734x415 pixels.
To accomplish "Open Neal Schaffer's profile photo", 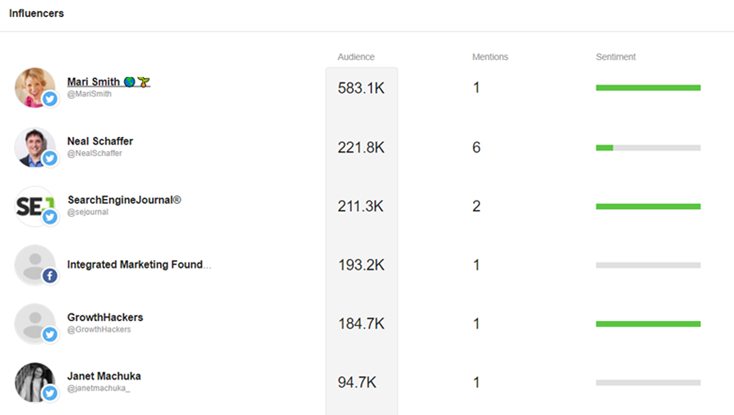I will (x=35, y=147).
